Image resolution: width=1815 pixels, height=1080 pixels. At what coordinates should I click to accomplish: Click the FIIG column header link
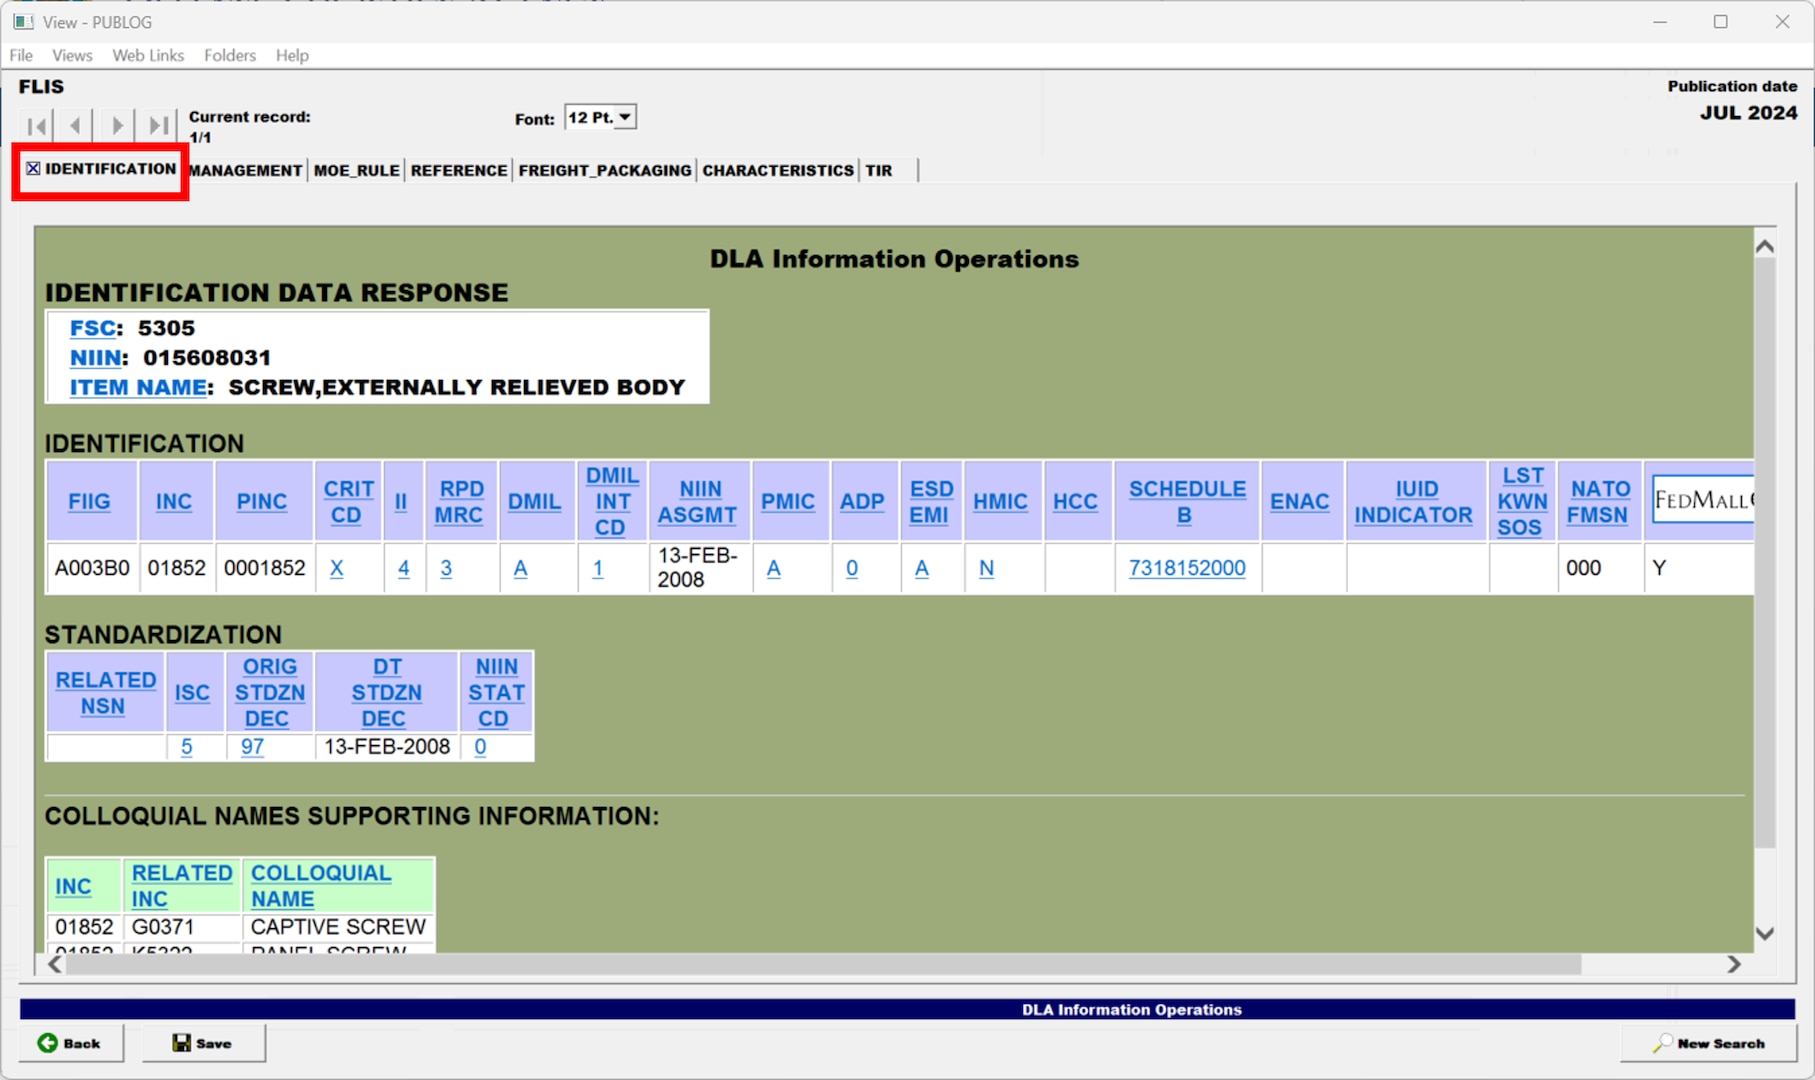click(x=89, y=502)
